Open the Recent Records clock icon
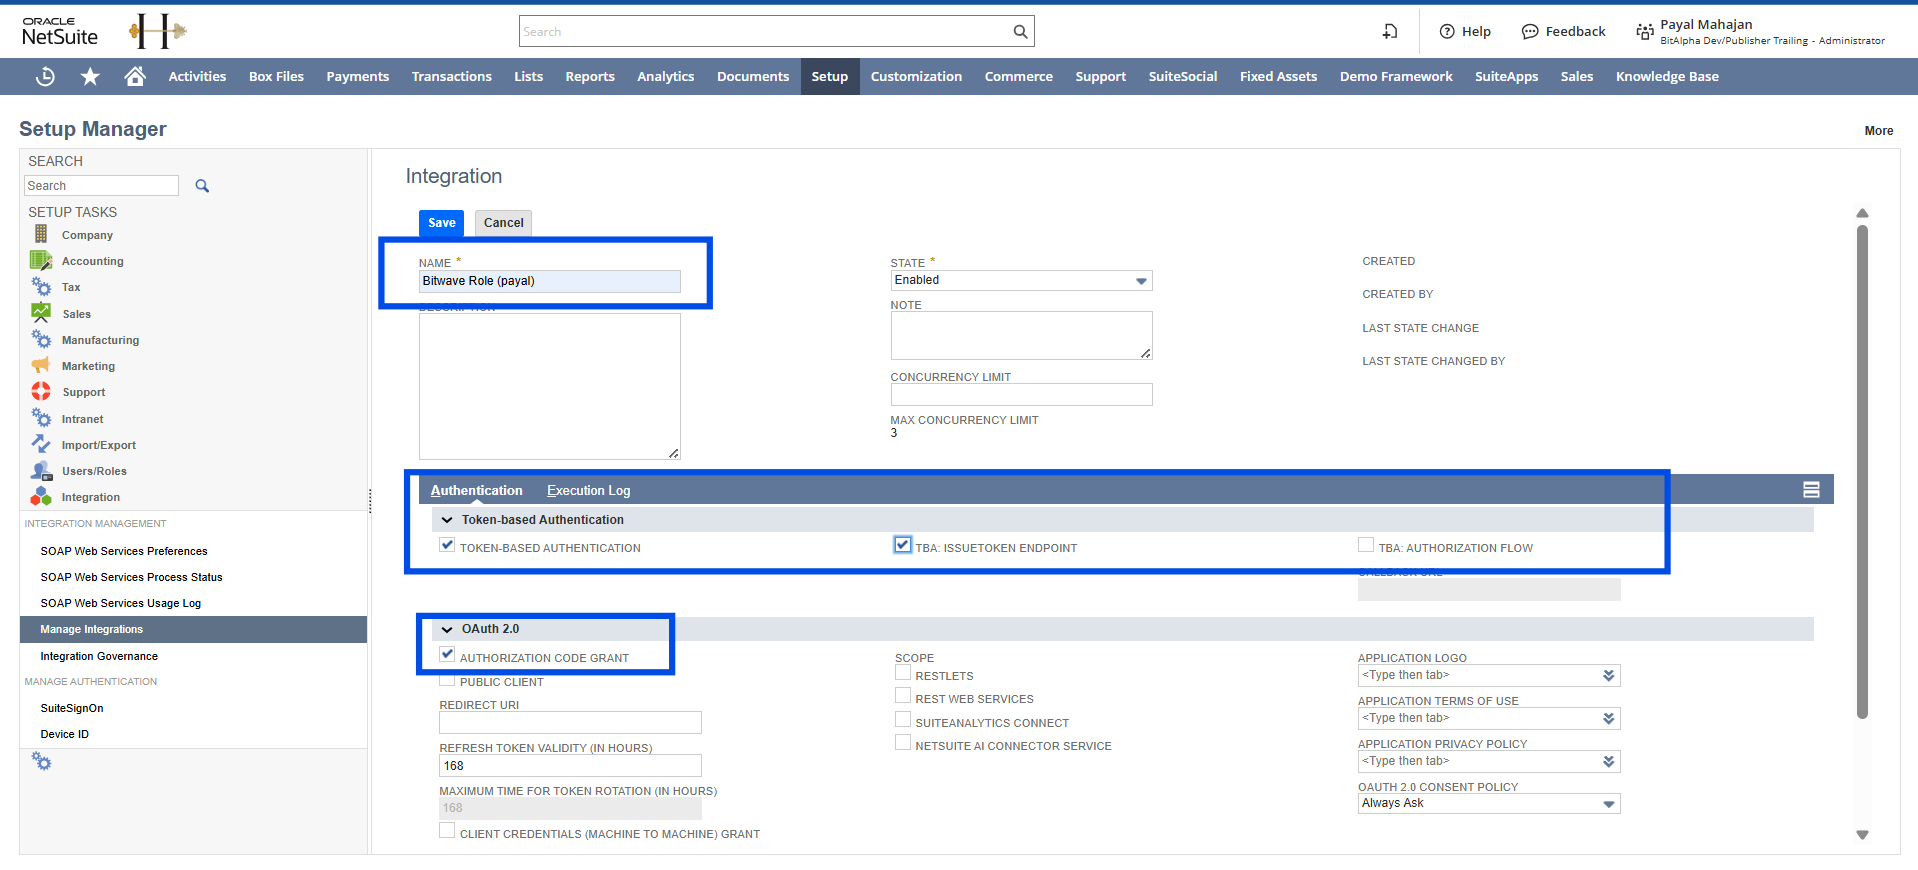This screenshot has height=870, width=1918. [45, 76]
